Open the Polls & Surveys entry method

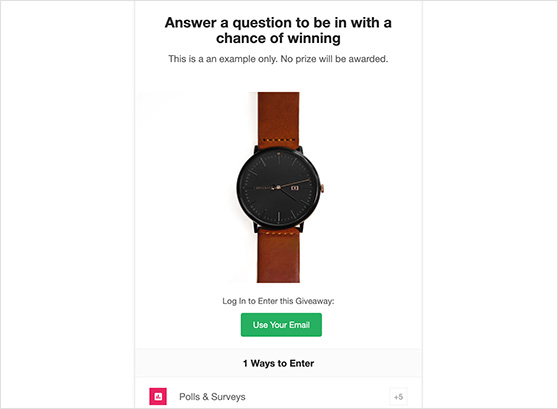(278, 396)
